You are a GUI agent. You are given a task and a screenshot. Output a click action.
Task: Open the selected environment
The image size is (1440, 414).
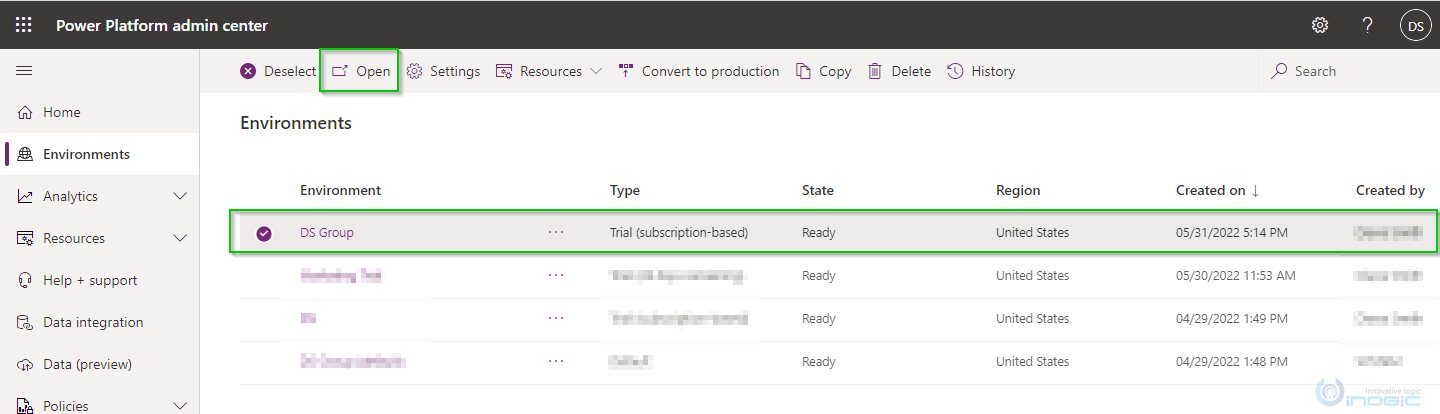tap(361, 71)
